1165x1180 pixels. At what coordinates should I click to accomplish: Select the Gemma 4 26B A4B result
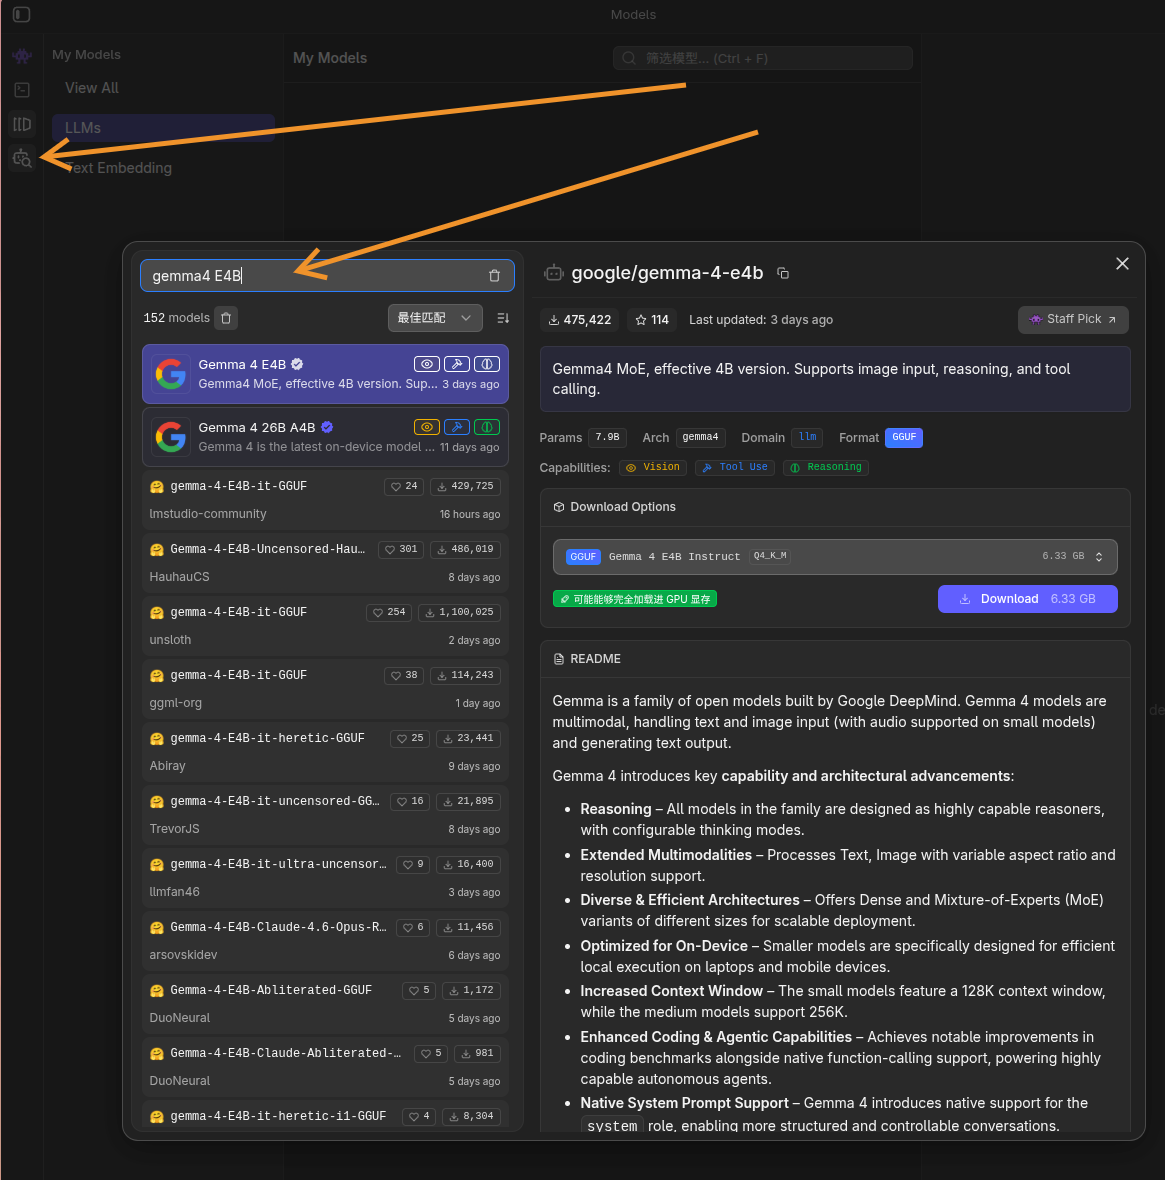pos(325,437)
